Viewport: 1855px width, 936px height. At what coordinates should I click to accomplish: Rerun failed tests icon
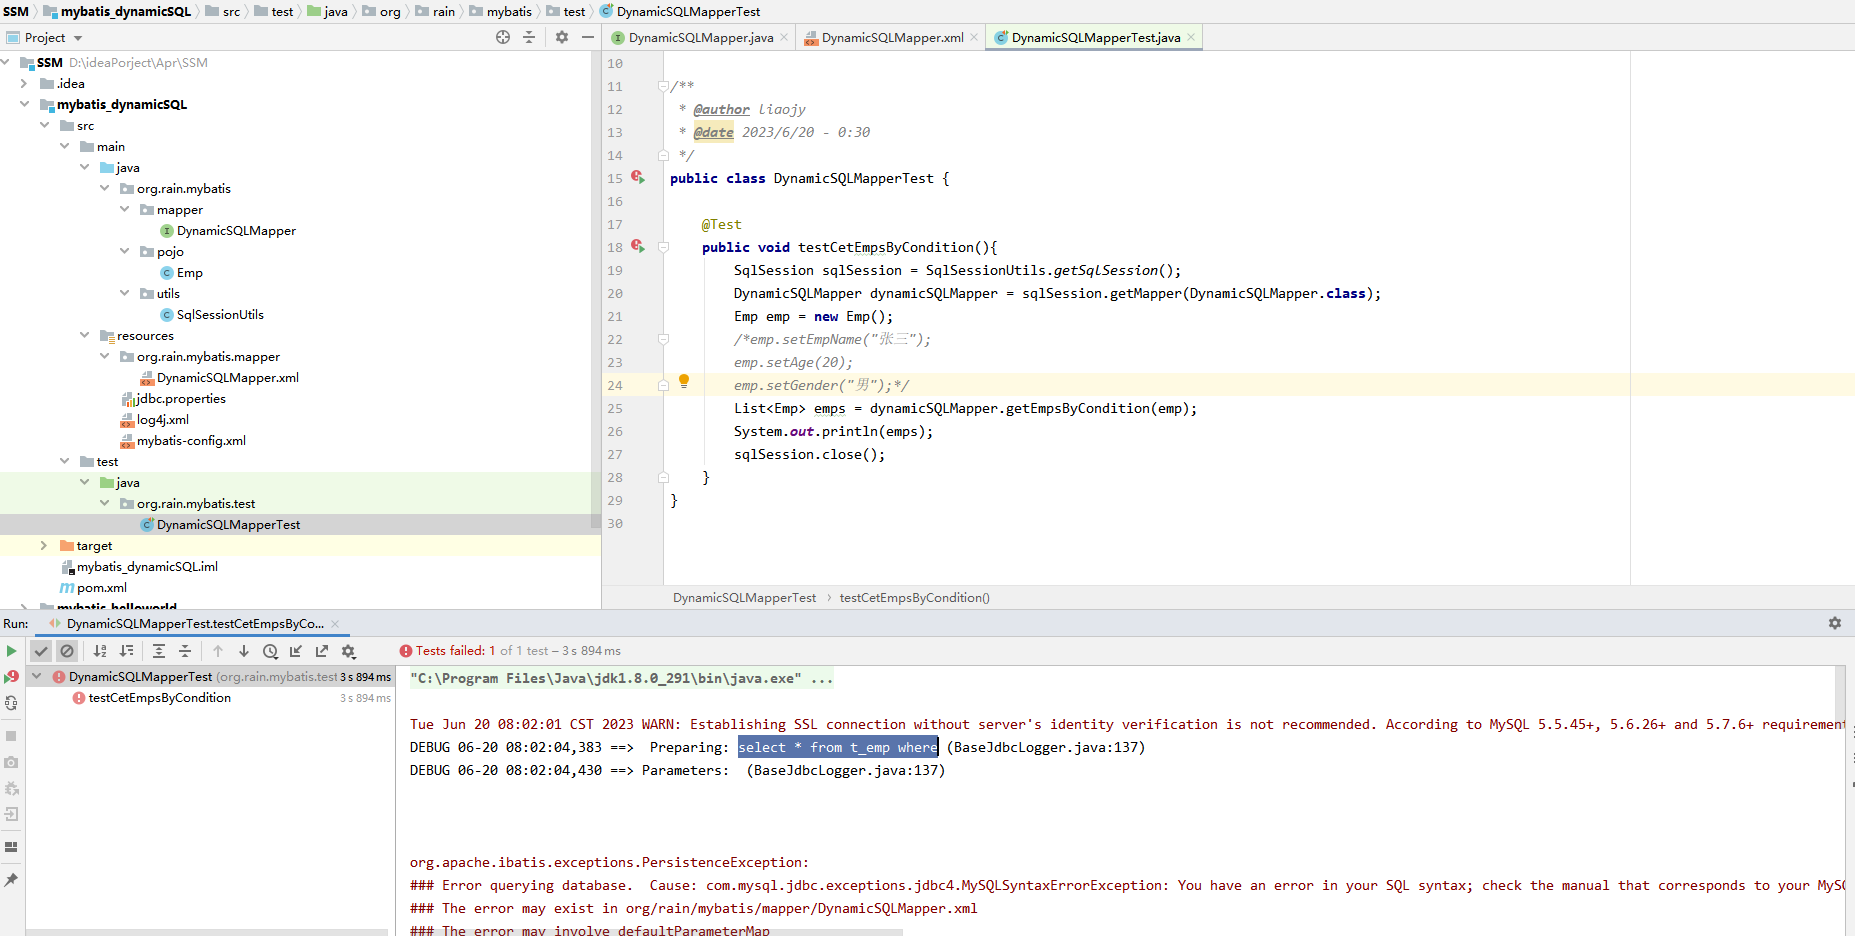pyautogui.click(x=11, y=677)
